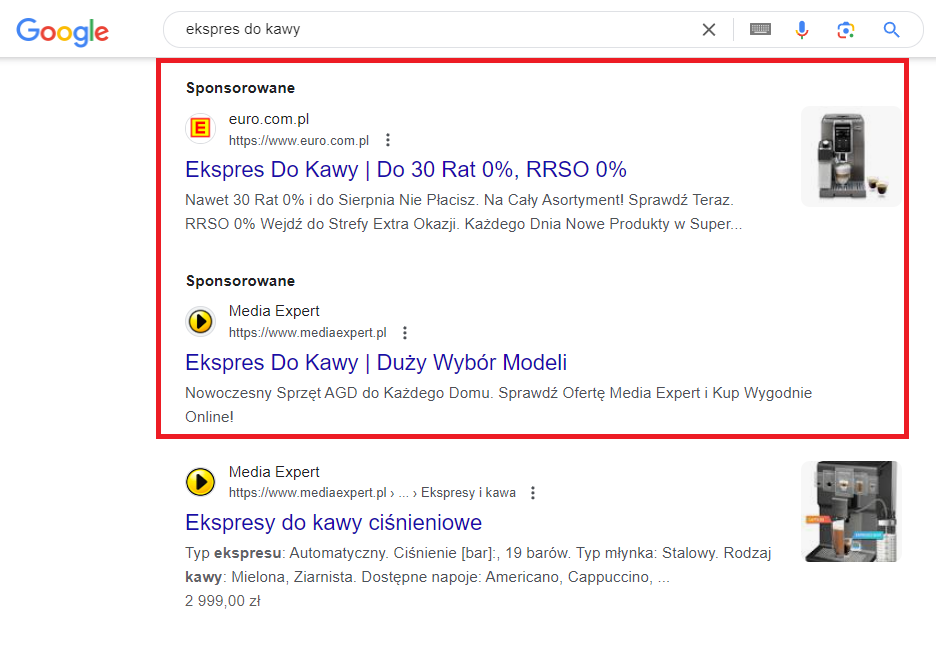The image size is (936, 646).
Task: Click the '2 999,00 zł' price text
Action: tap(223, 601)
